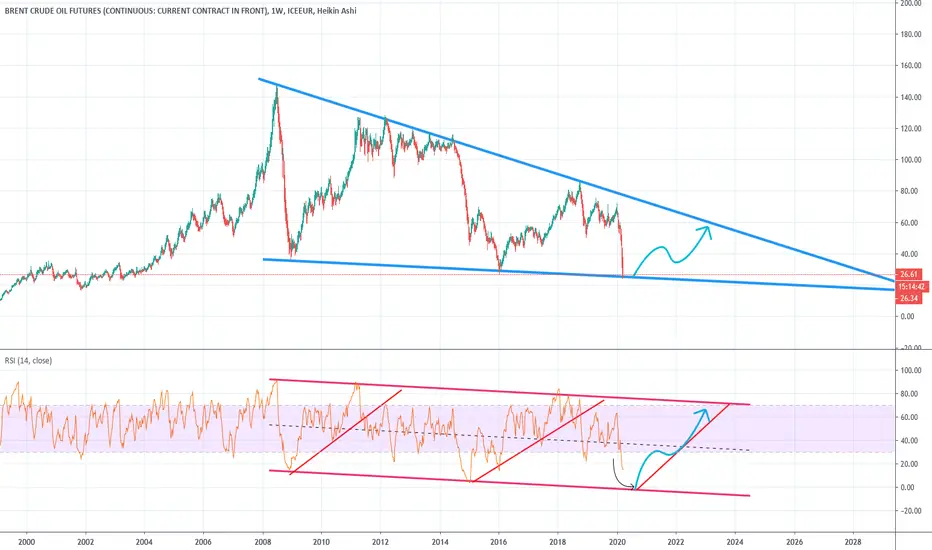The height and width of the screenshot is (550, 932).
Task: Select the 26.61 price label on axis
Action: 909,275
